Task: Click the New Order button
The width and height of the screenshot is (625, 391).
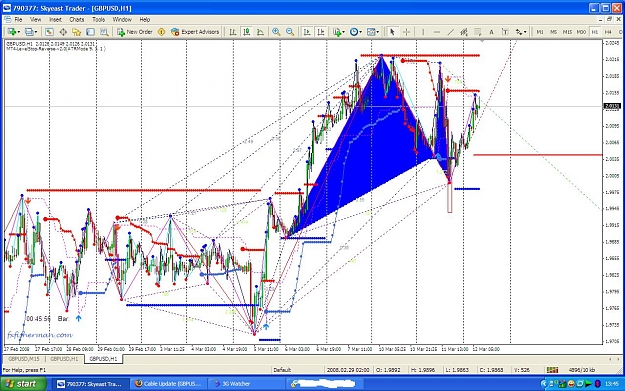Action: click(135, 32)
